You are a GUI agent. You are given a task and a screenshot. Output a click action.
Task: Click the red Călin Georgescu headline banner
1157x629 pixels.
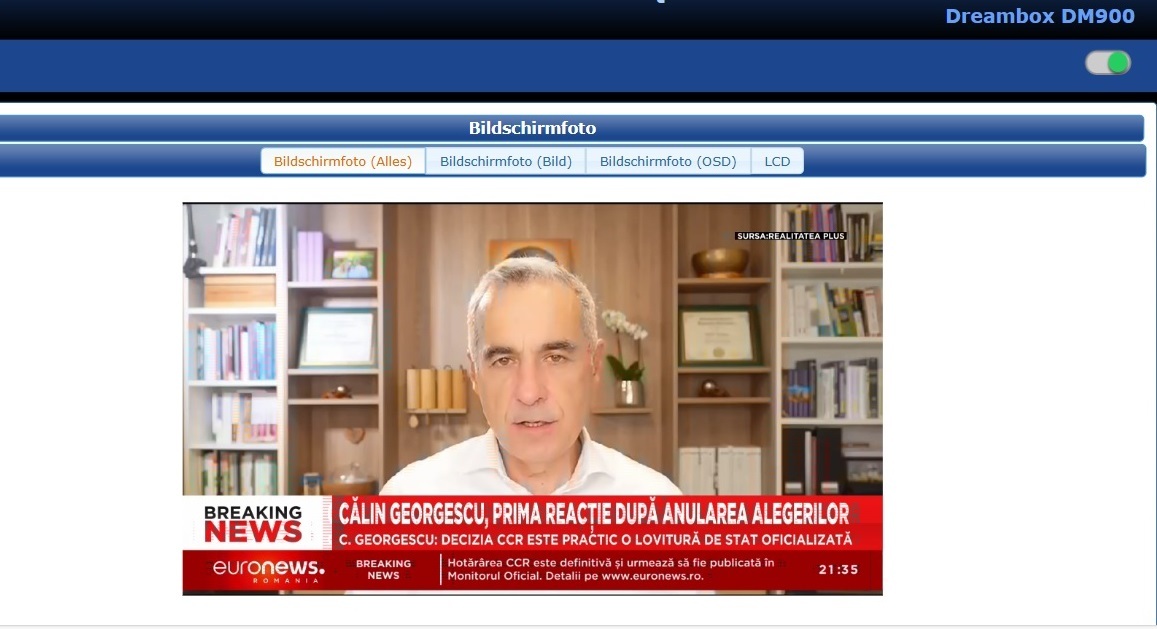pyautogui.click(x=594, y=514)
